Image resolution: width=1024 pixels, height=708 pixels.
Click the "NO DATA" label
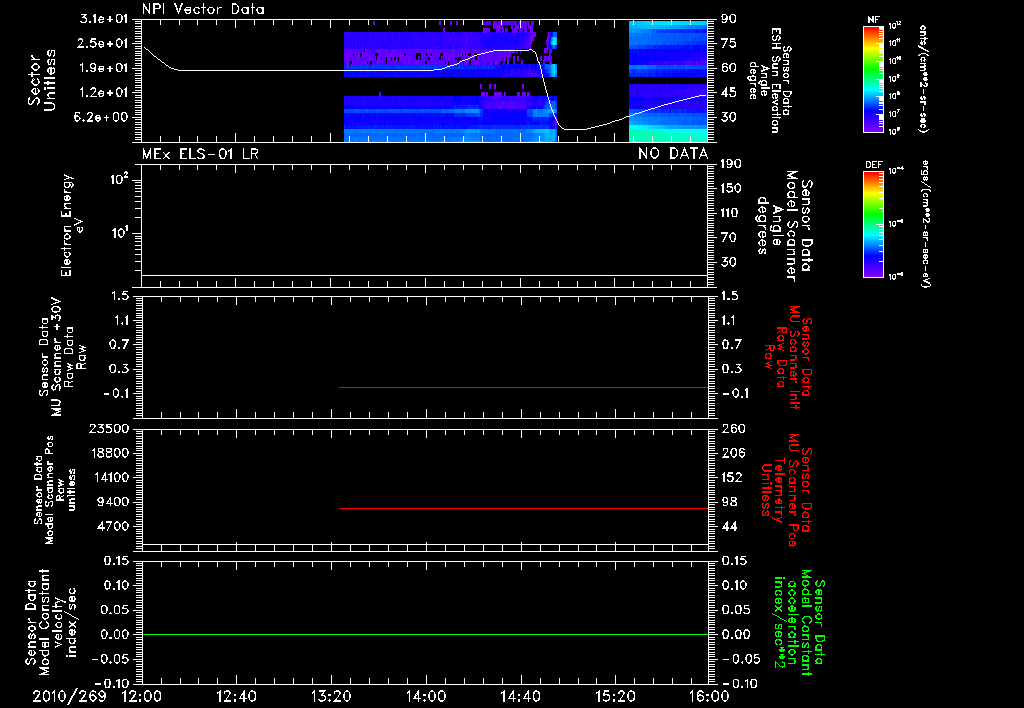[x=673, y=154]
